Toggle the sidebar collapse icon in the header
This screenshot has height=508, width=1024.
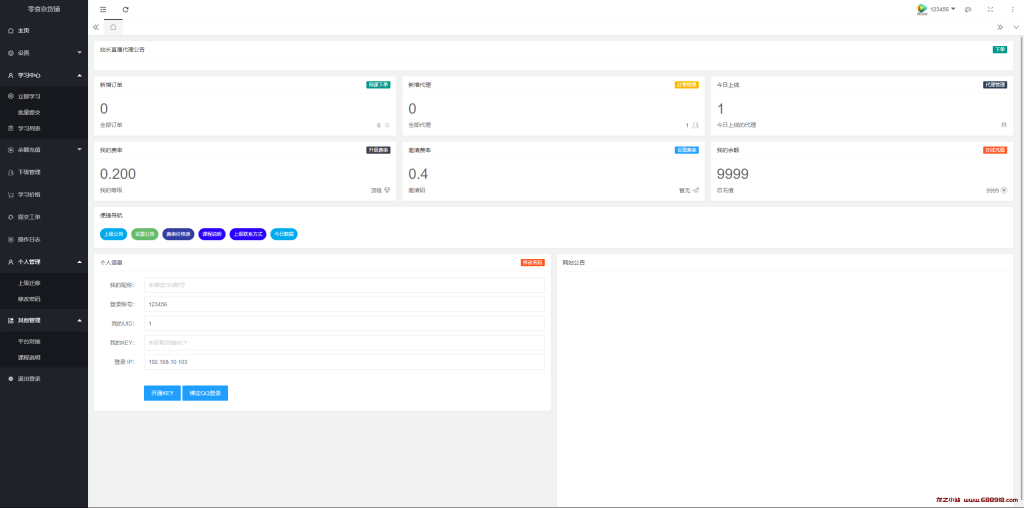(103, 9)
